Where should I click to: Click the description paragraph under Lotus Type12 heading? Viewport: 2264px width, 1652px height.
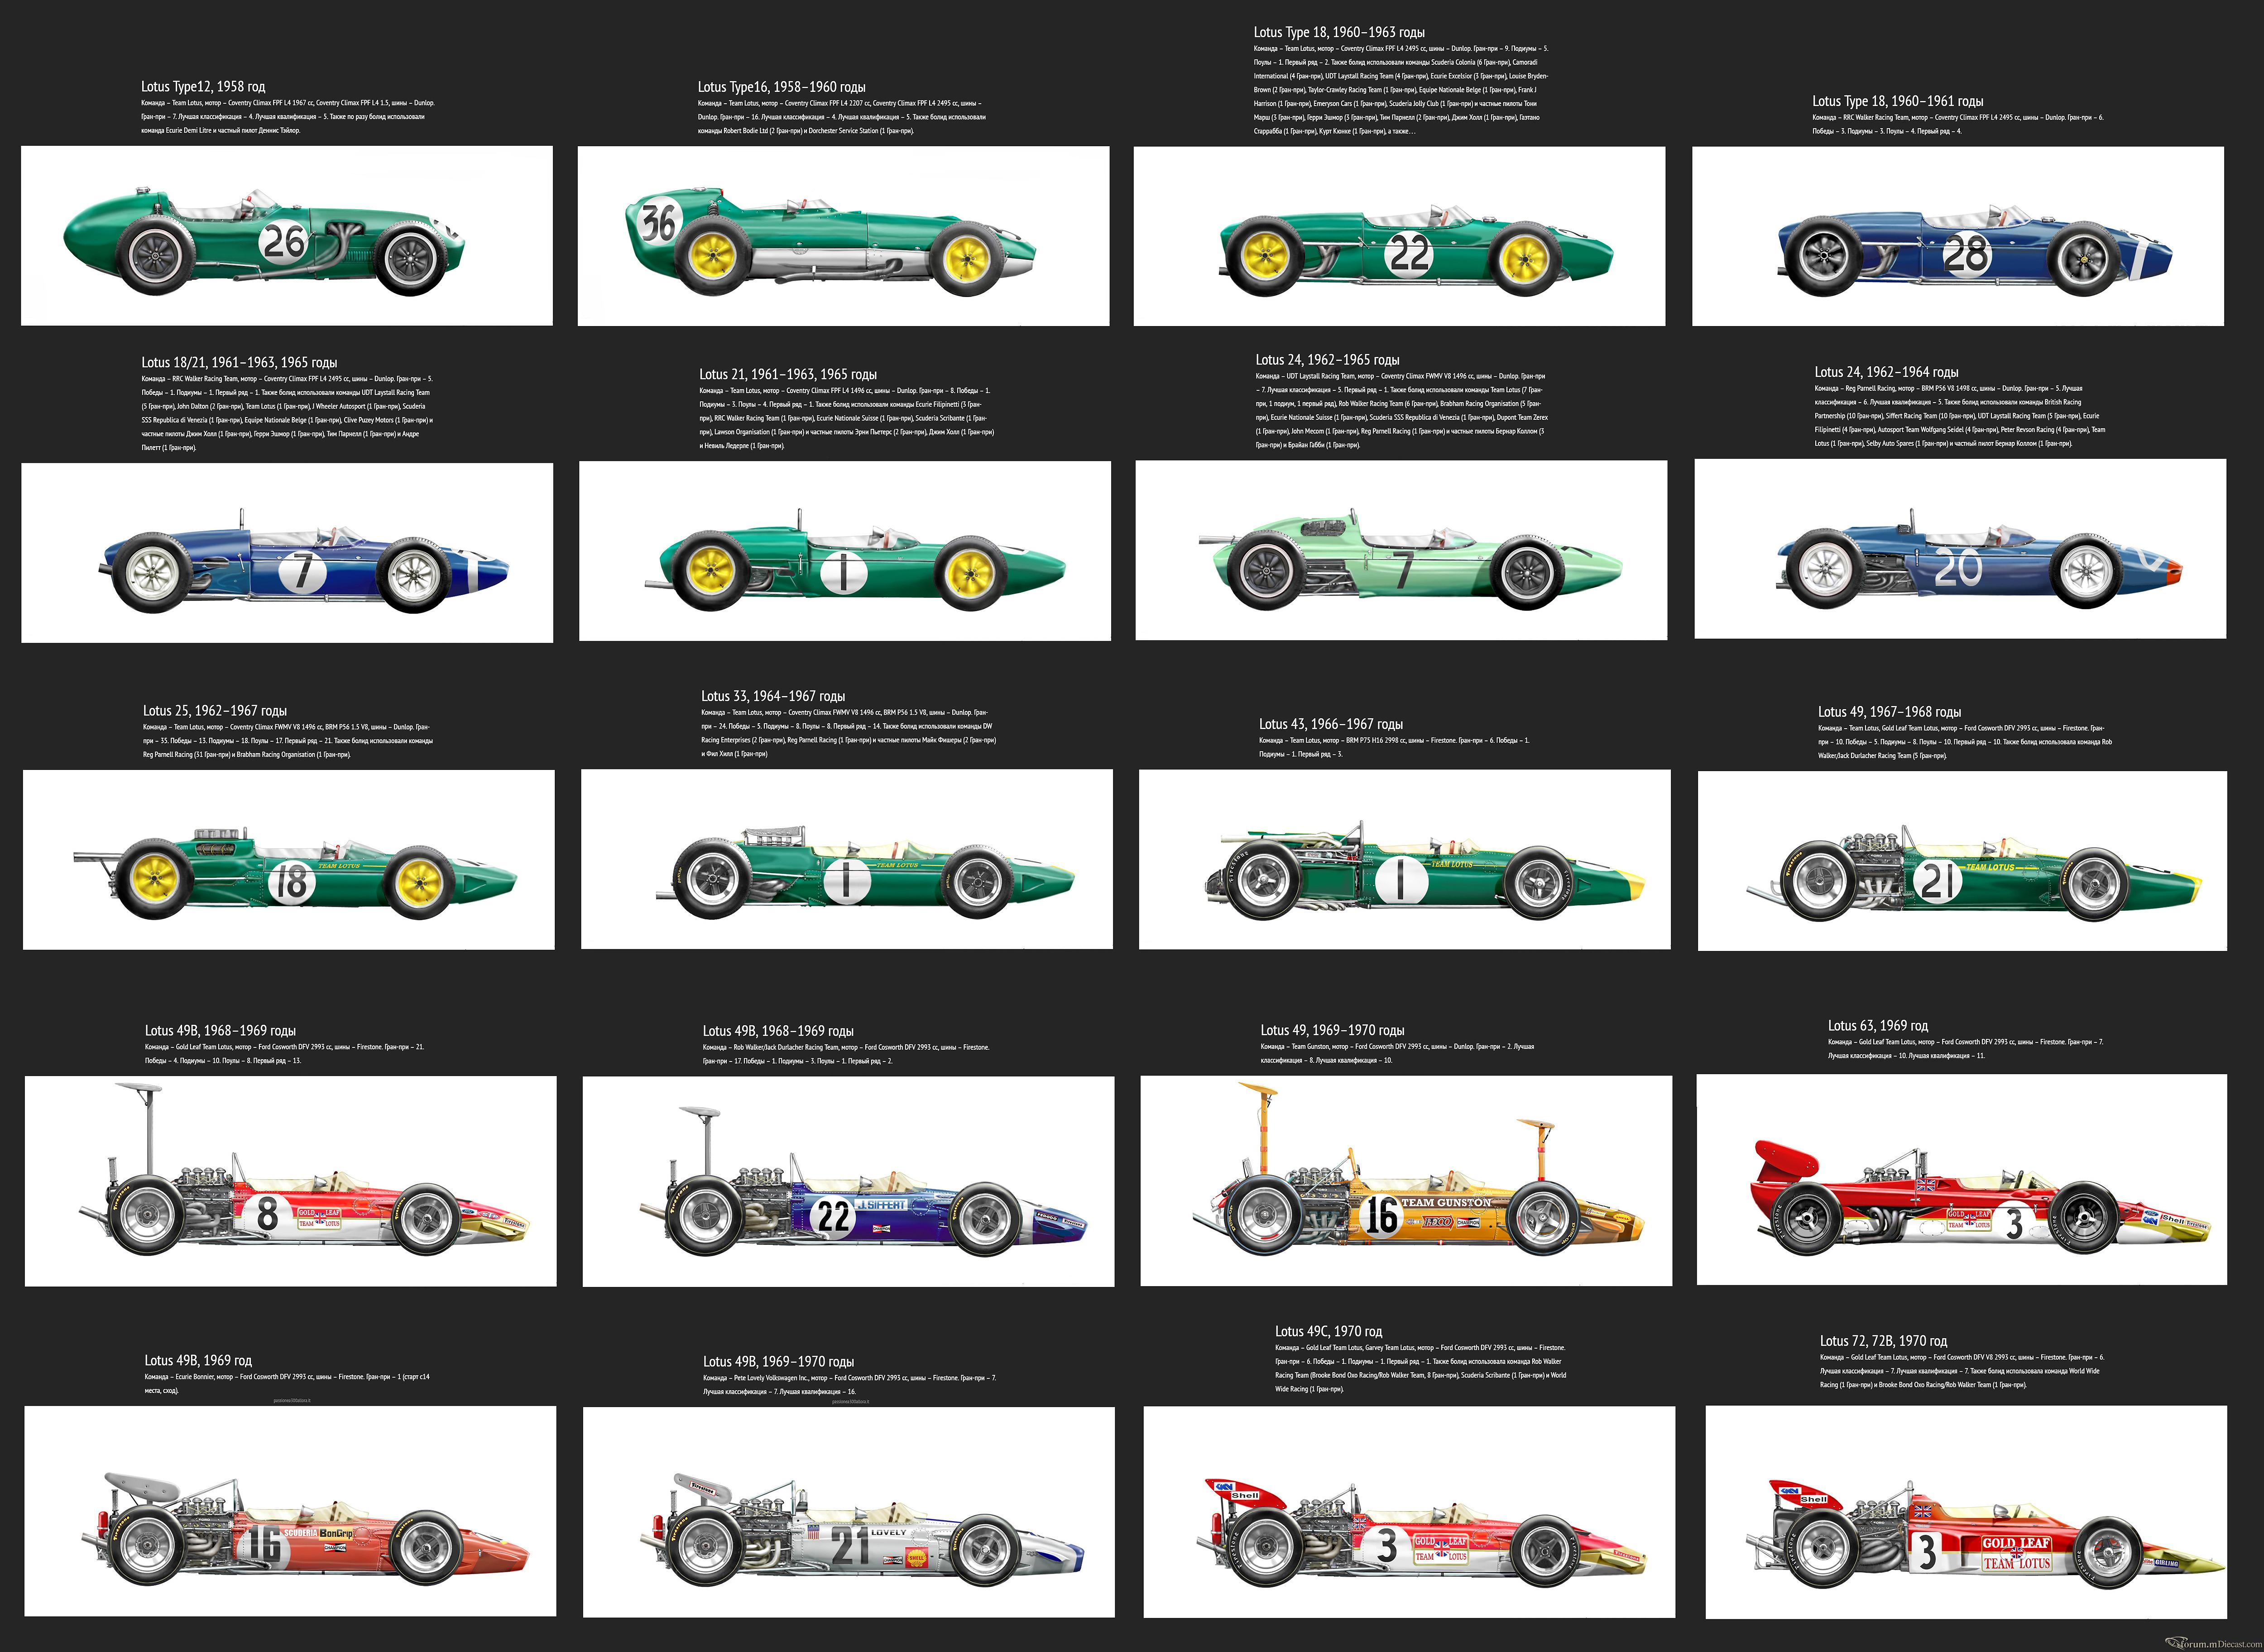coord(288,116)
